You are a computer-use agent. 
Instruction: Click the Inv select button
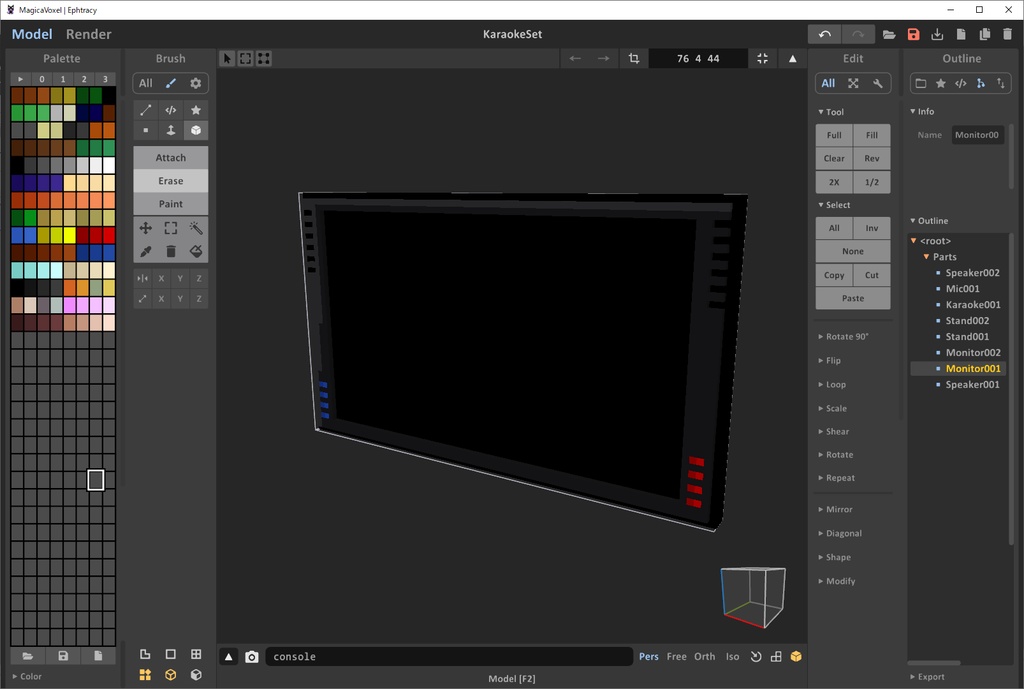[x=872, y=228]
